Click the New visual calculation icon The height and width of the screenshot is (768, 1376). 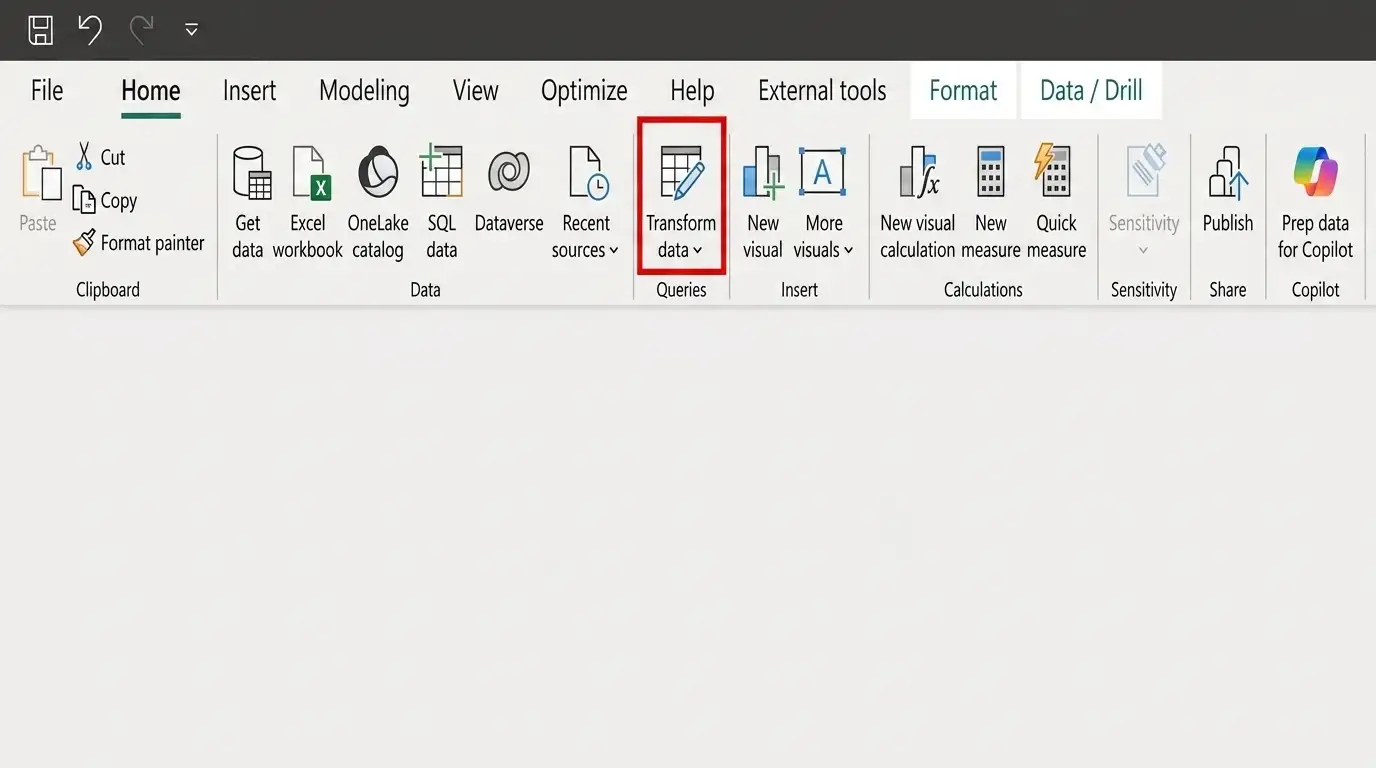919,172
